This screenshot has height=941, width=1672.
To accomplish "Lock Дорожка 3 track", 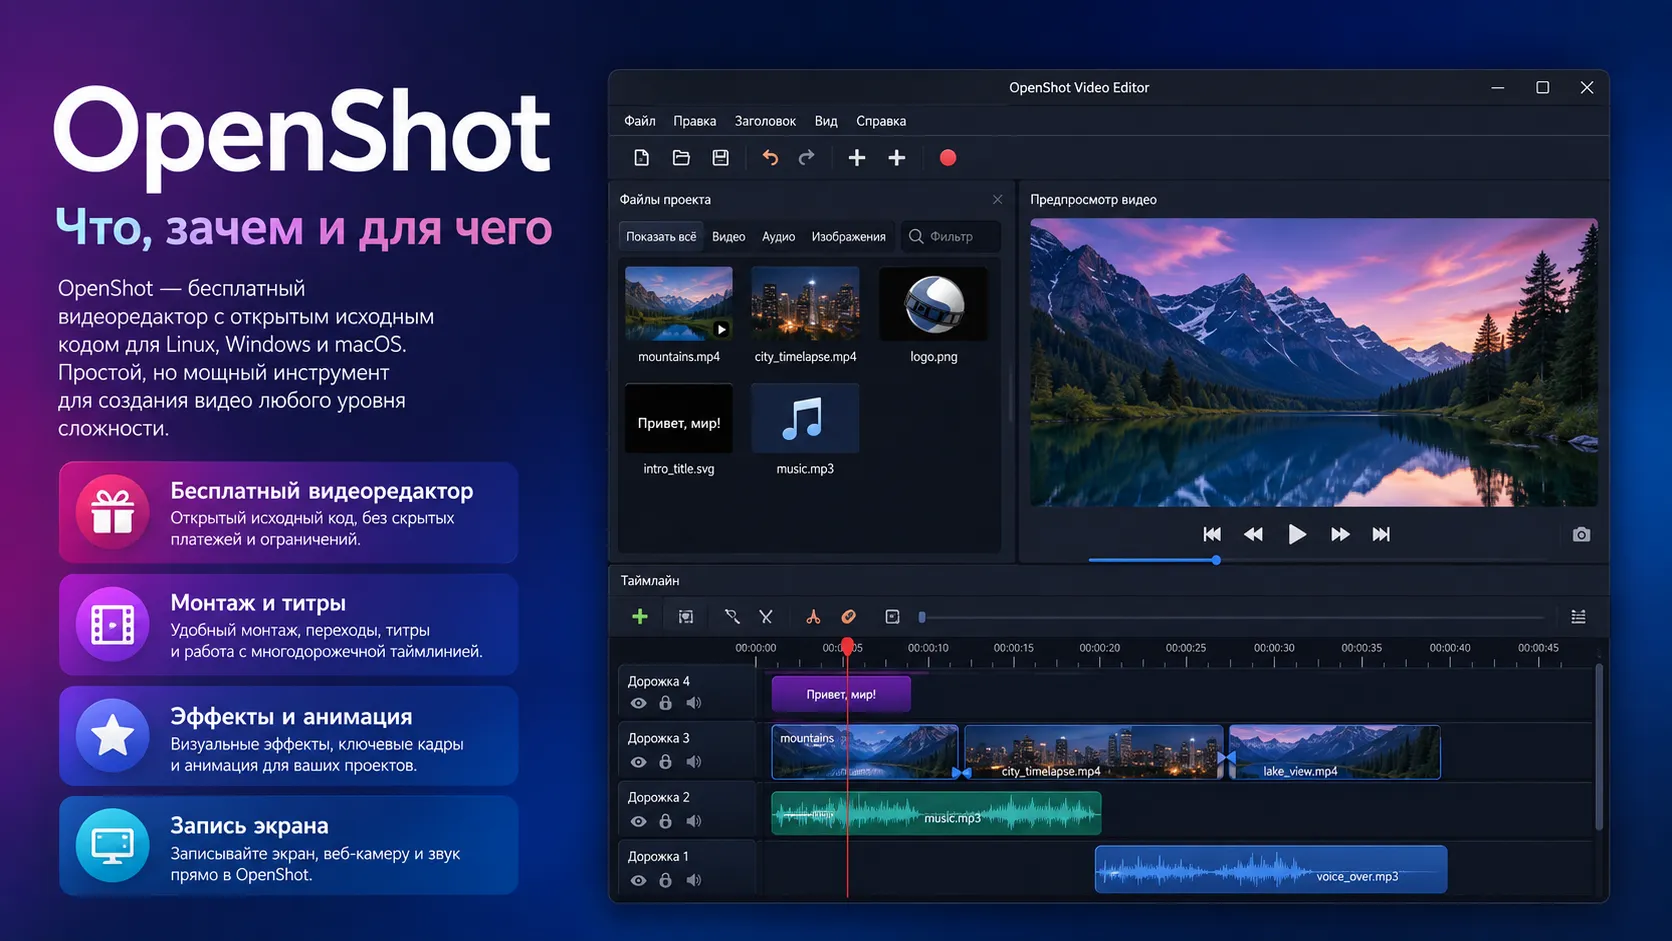I will click(666, 762).
